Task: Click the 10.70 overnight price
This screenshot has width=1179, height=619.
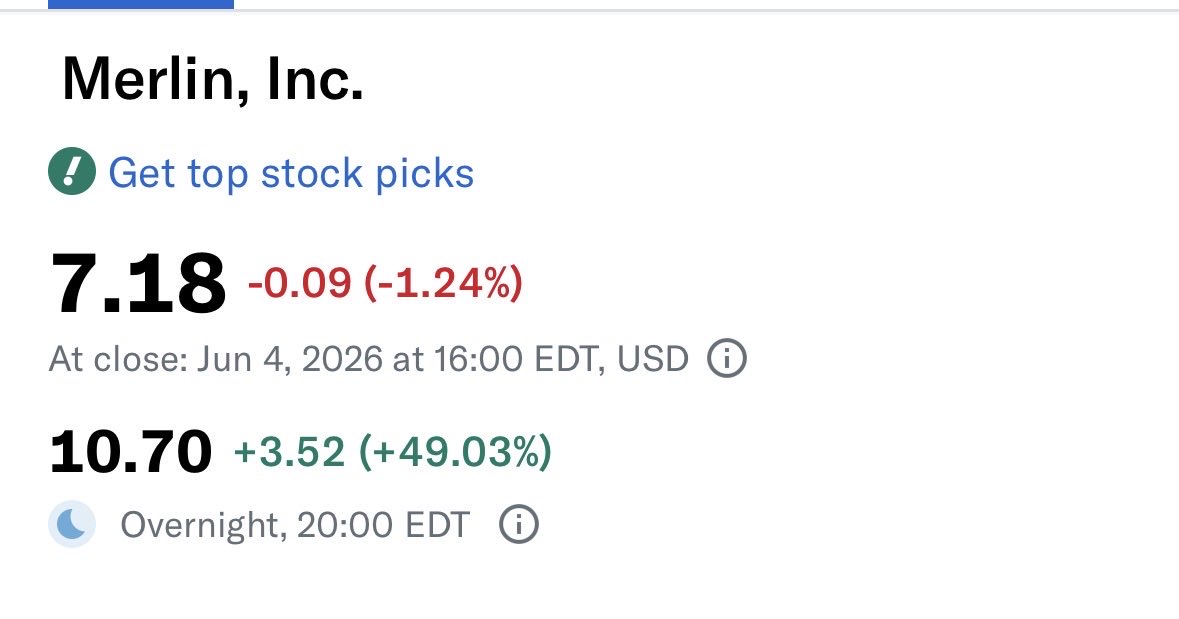Action: pyautogui.click(x=131, y=452)
